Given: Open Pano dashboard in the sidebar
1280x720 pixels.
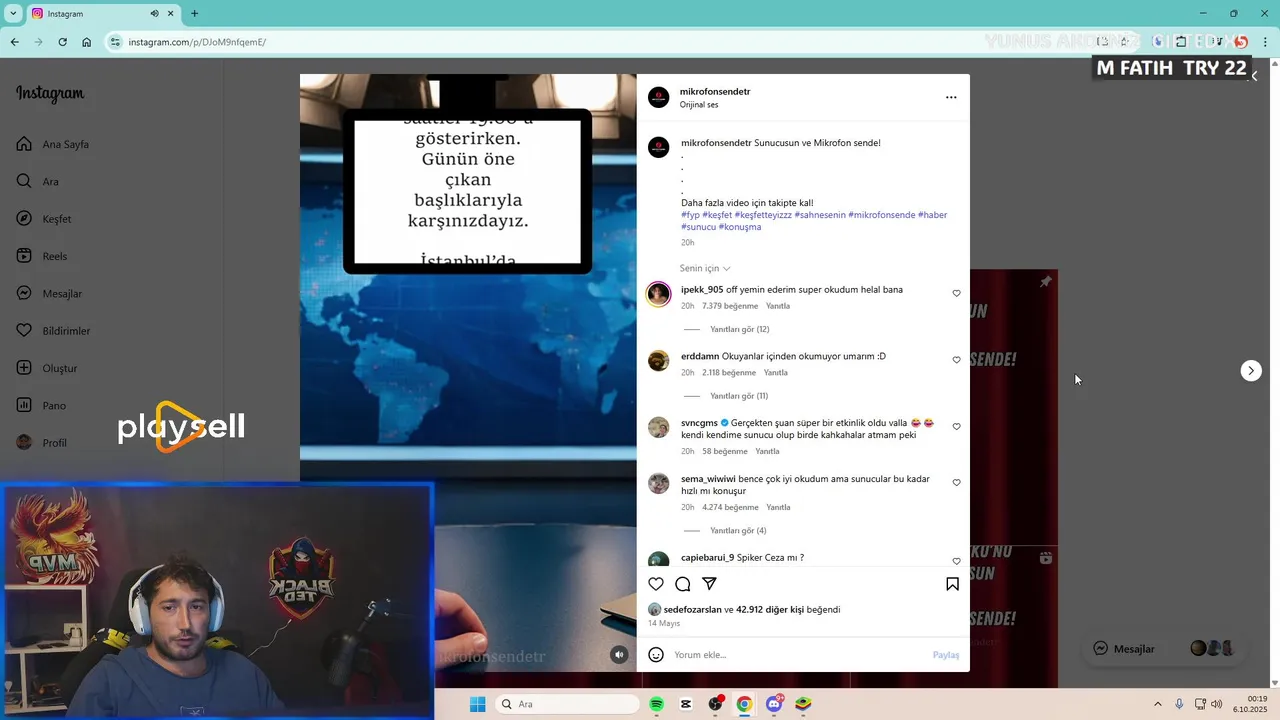Looking at the screenshot, I should [x=41, y=405].
